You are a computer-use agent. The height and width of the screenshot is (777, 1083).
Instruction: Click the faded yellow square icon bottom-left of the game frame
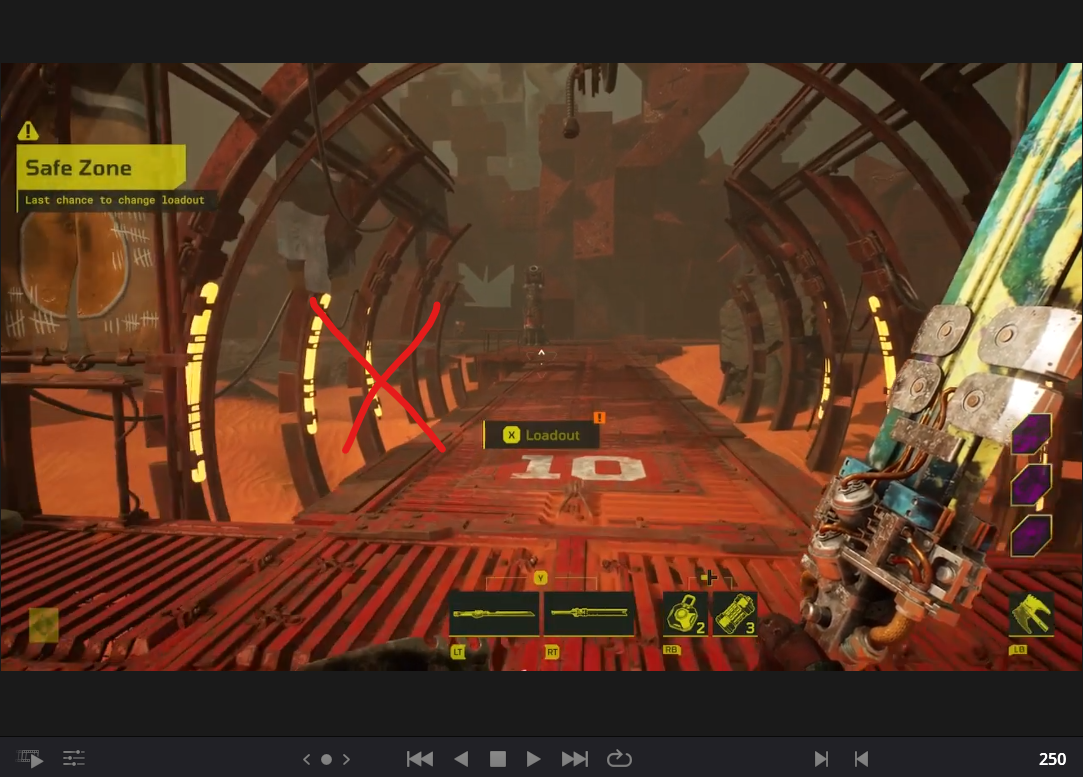tap(44, 625)
